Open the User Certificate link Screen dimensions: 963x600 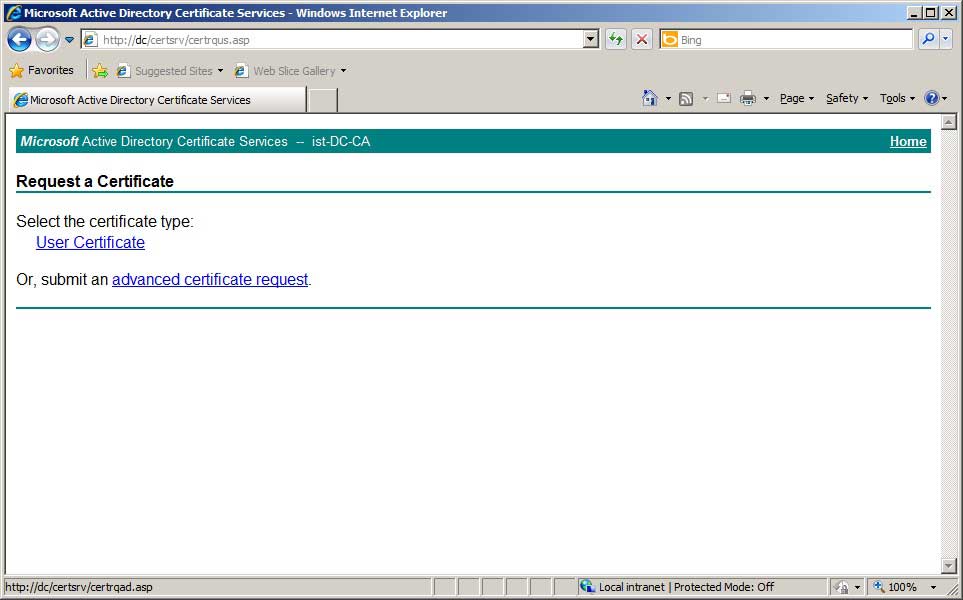[90, 243]
